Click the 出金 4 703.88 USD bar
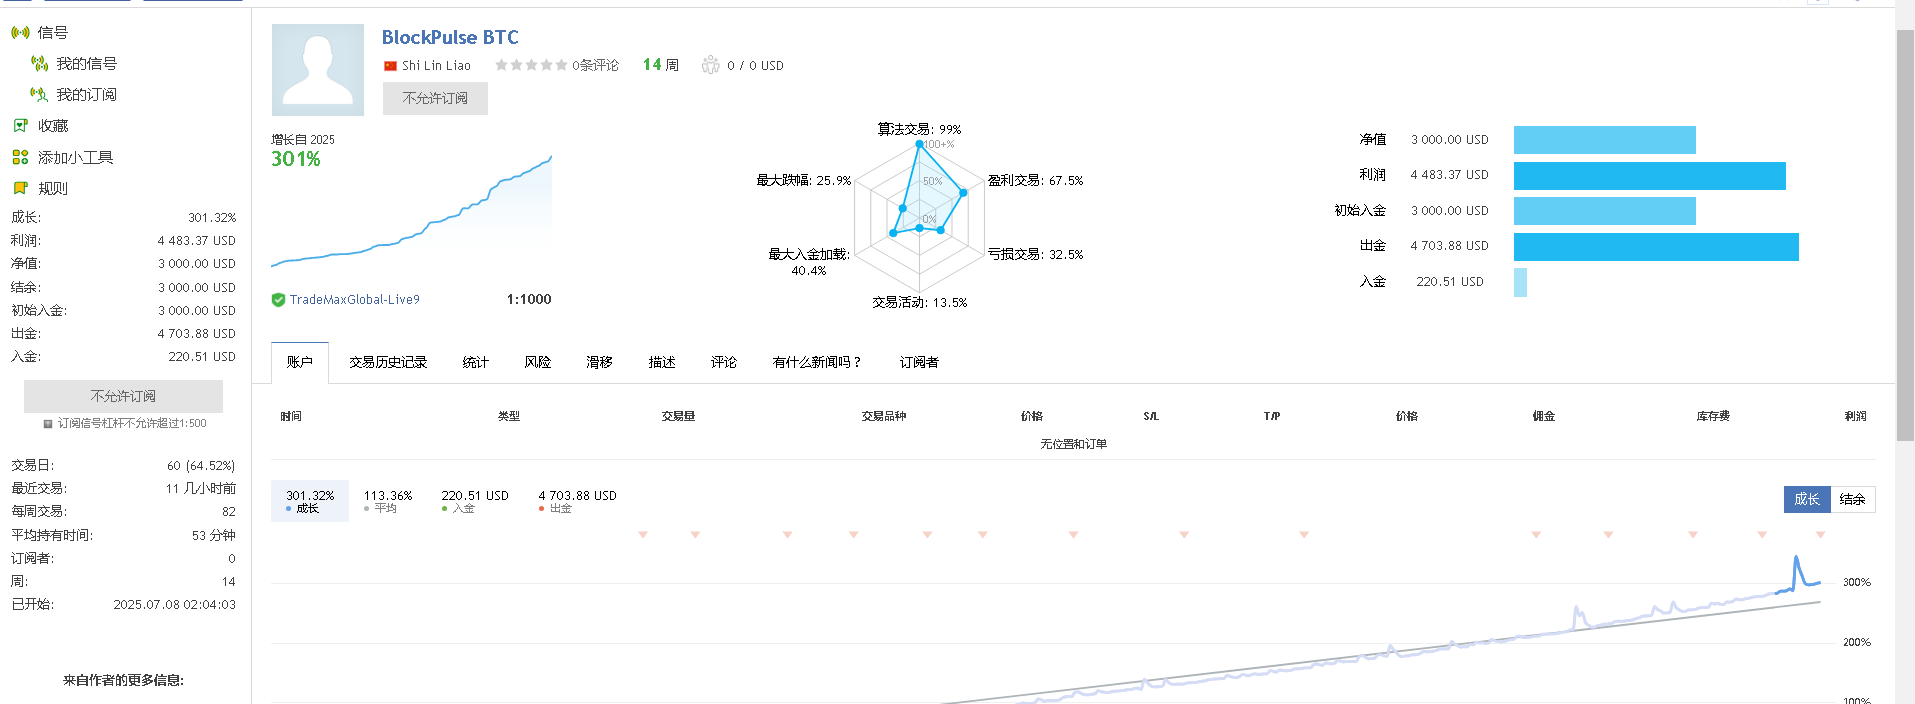This screenshot has width=1915, height=704. pyautogui.click(x=1656, y=247)
